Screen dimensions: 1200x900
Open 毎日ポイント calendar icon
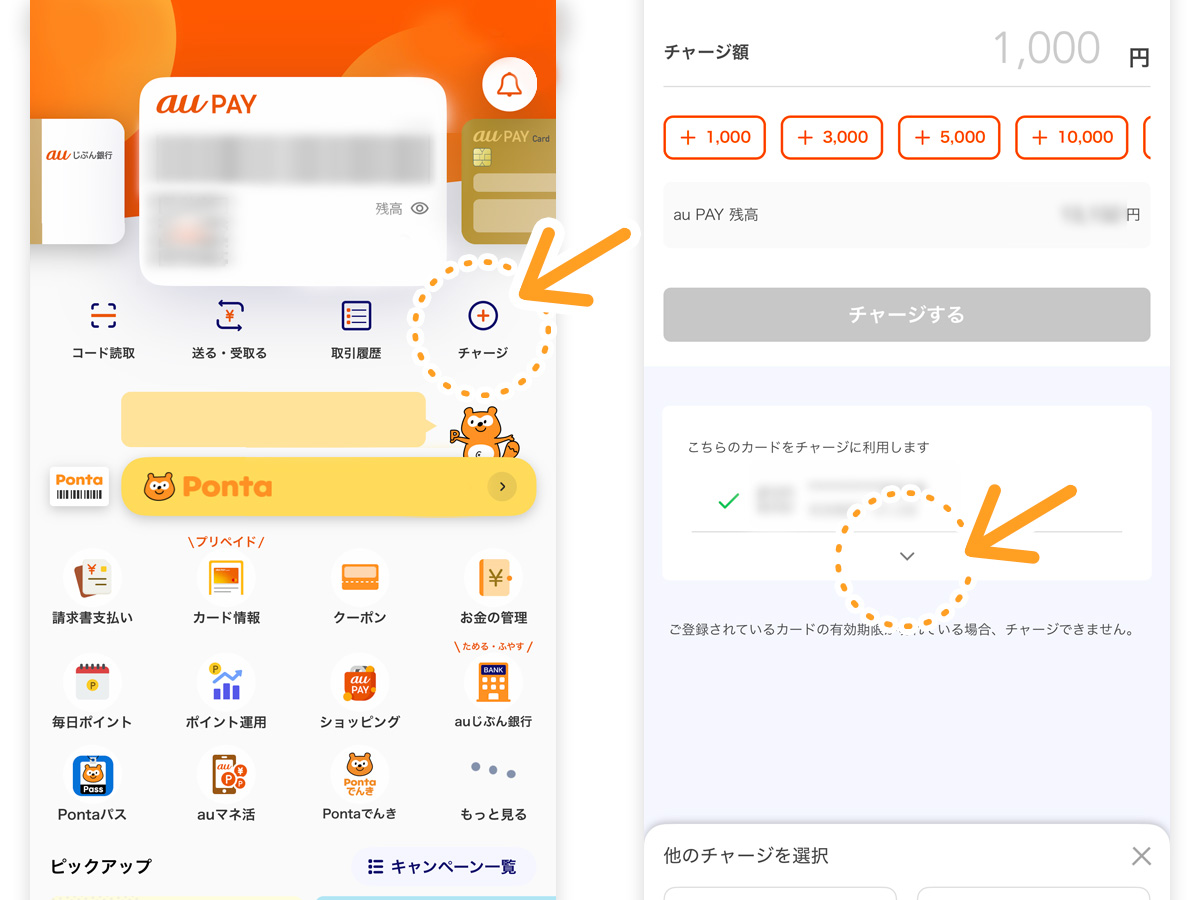click(92, 682)
